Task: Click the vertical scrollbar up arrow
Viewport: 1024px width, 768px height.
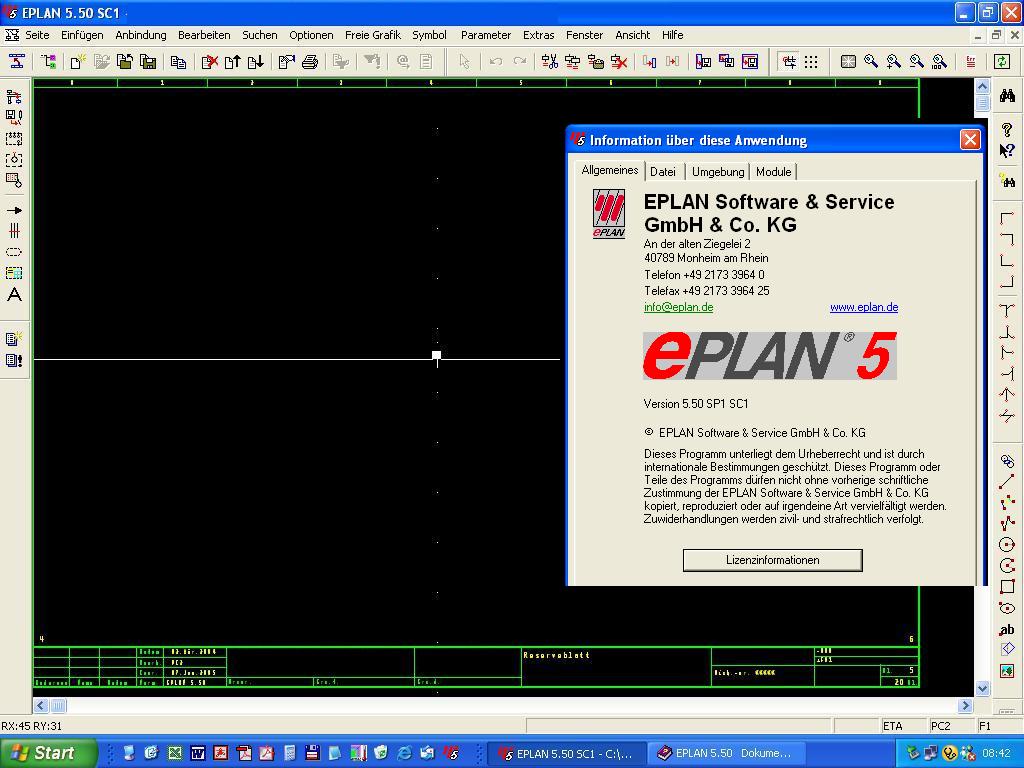Action: pos(982,86)
